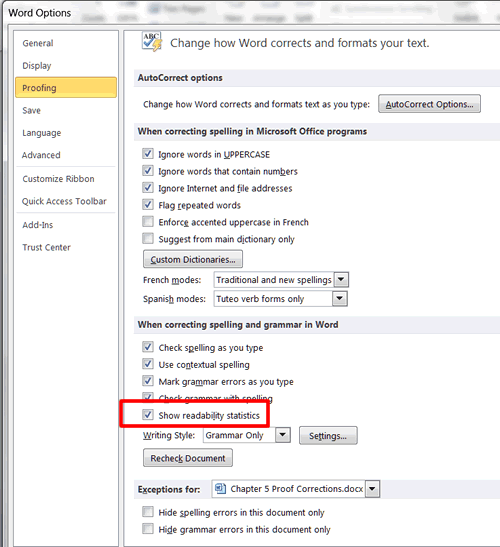Expand the Writing Style dropdown arrow
This screenshot has width=500, height=547.
pyautogui.click(x=283, y=435)
